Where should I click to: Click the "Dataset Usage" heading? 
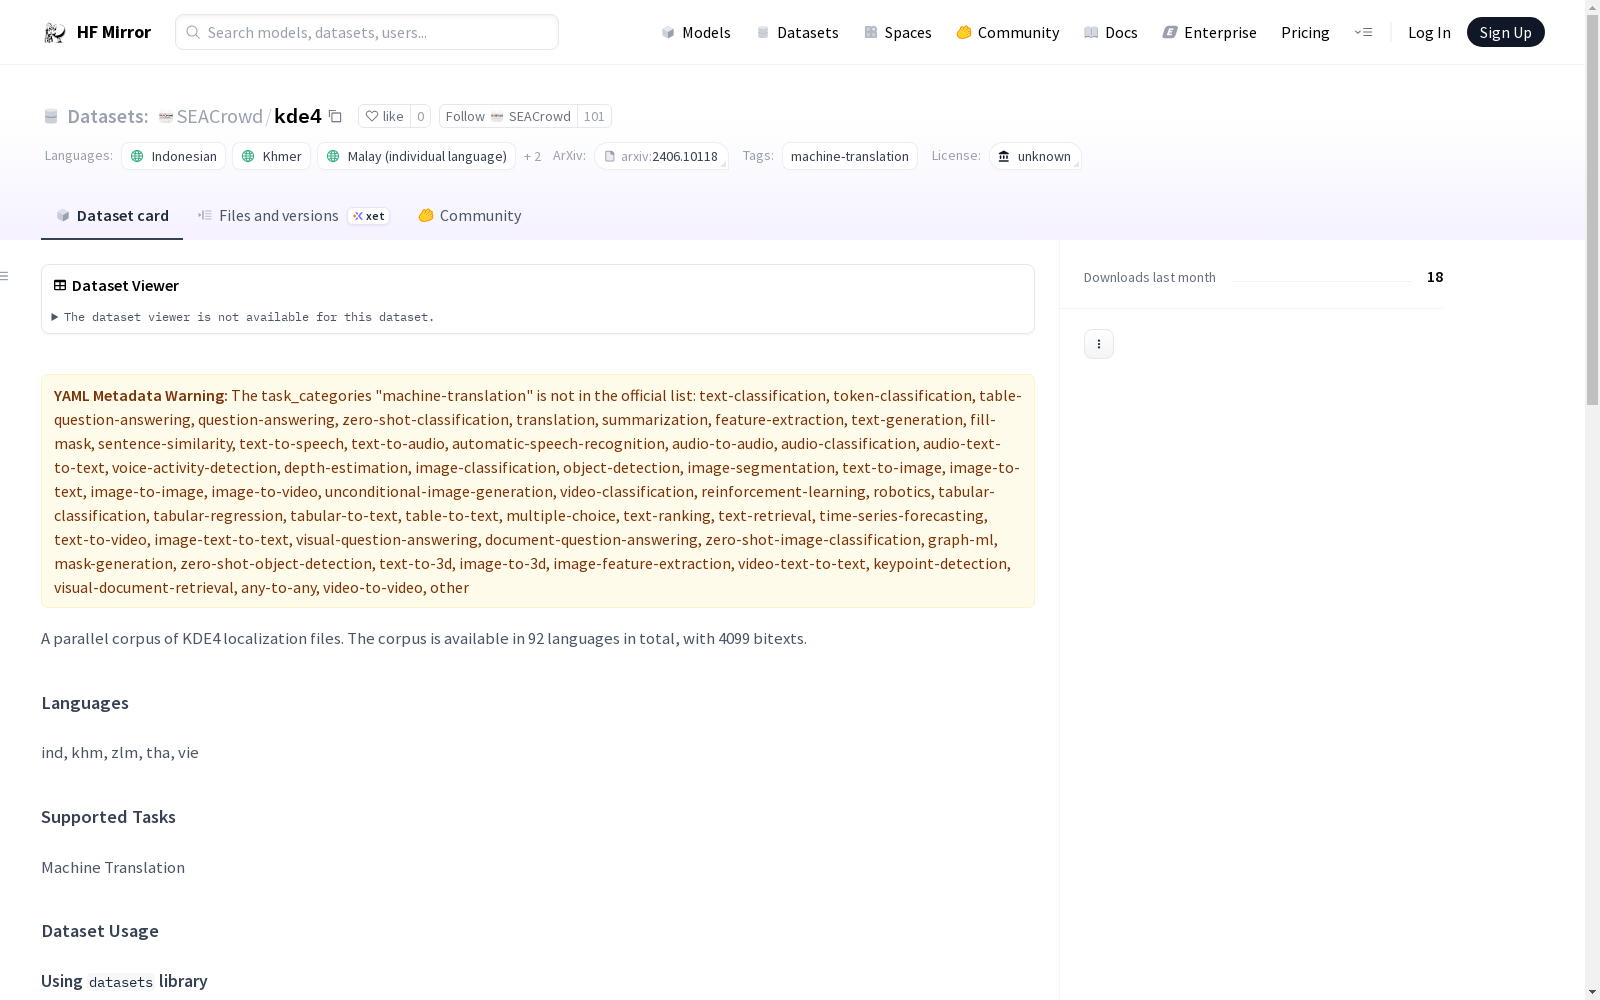(100, 931)
